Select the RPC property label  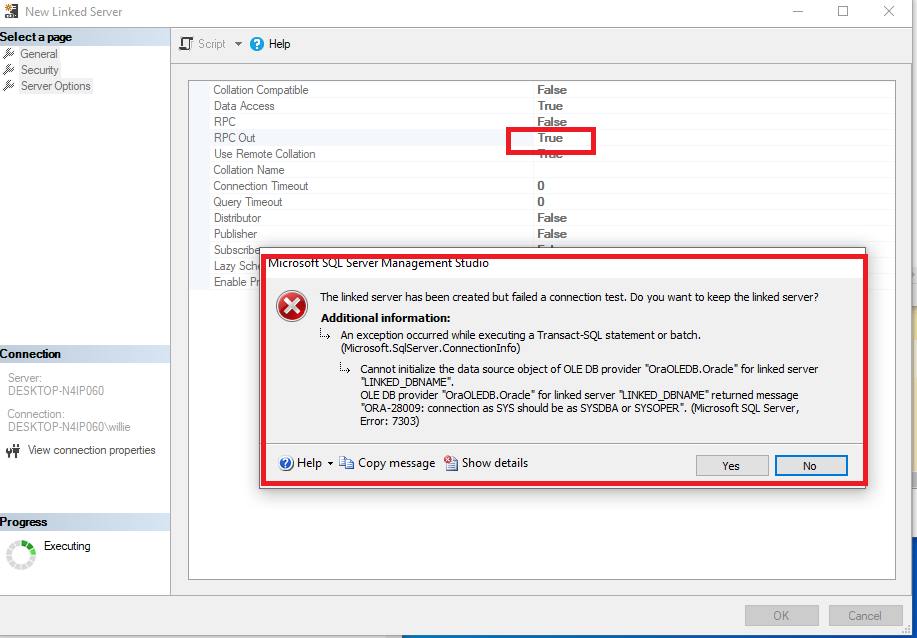225,122
